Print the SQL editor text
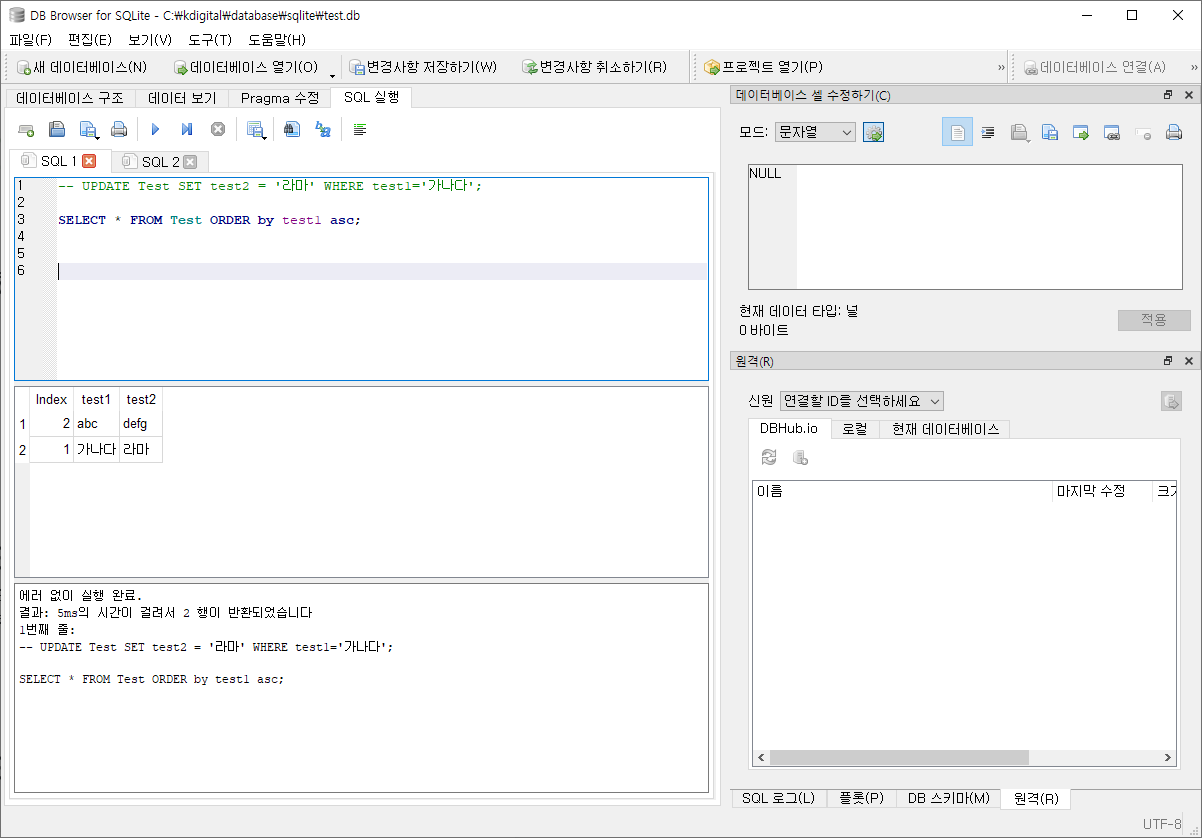Viewport: 1202px width, 838px height. pyautogui.click(x=119, y=129)
